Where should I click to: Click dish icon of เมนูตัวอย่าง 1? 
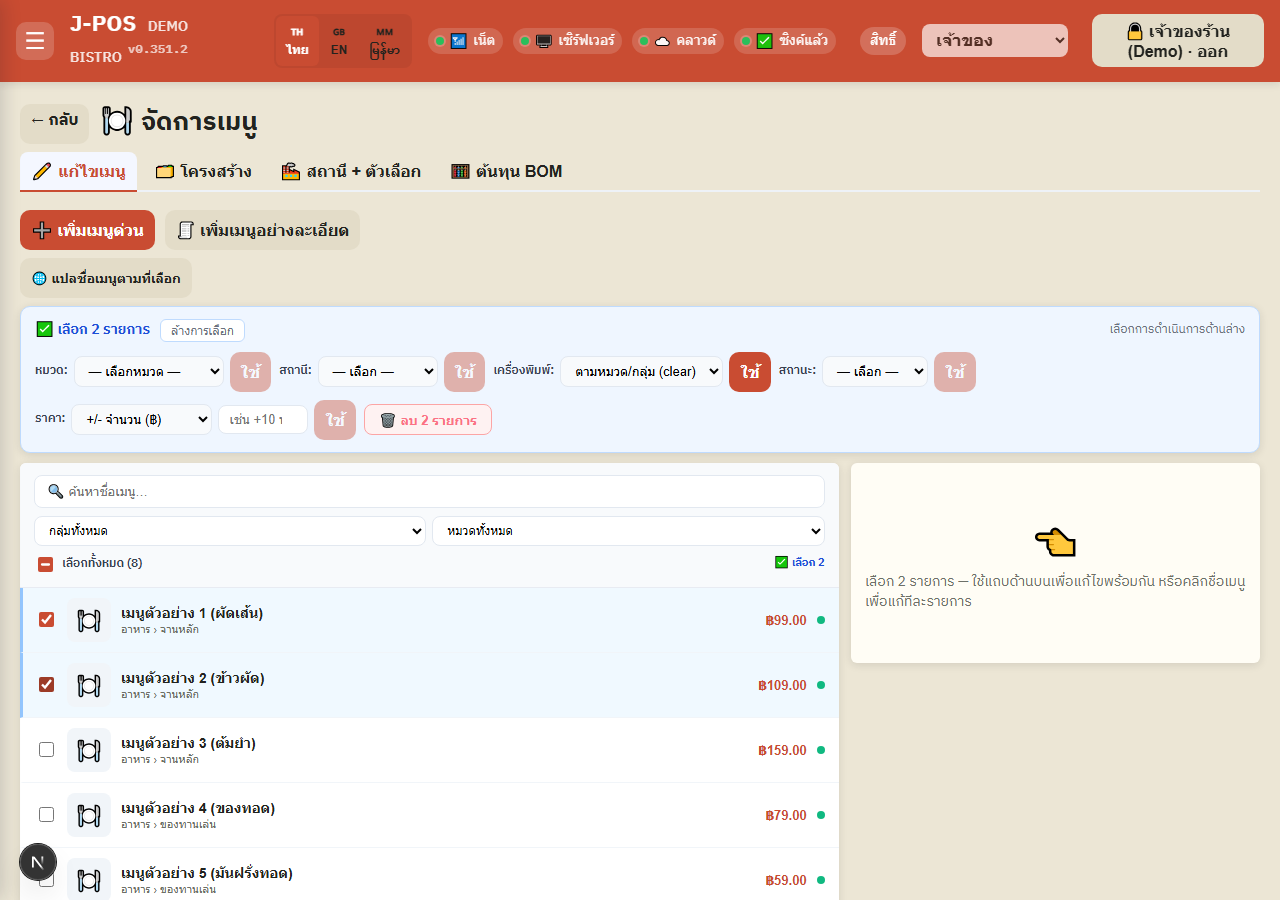pos(89,620)
